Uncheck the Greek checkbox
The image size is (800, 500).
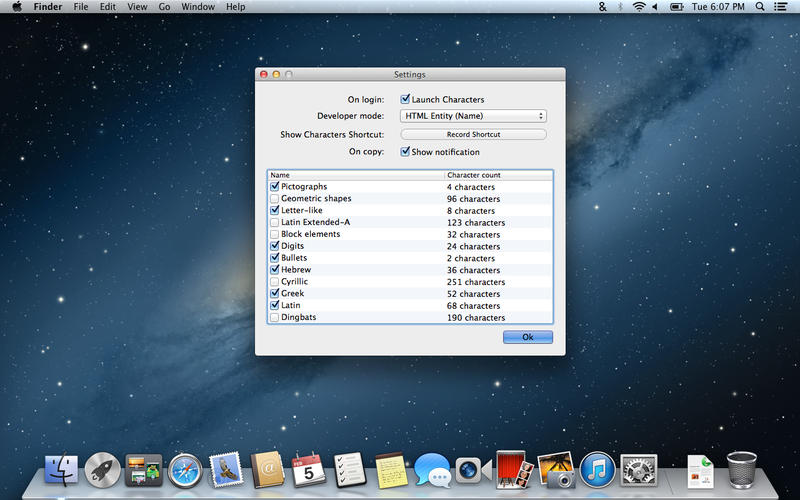click(274, 293)
